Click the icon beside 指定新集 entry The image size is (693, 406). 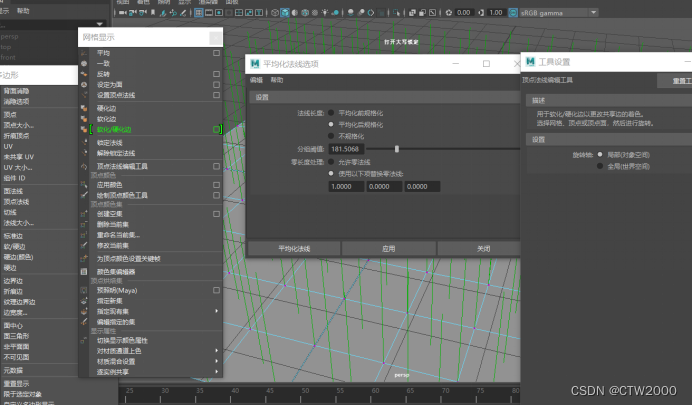[84, 301]
